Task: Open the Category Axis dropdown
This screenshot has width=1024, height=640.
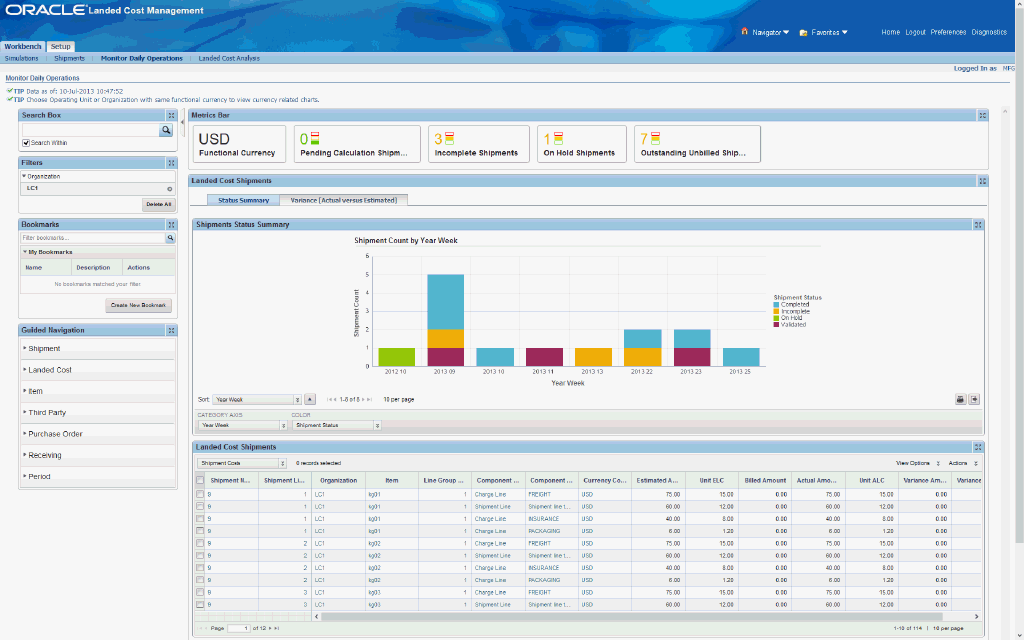Action: 242,425
